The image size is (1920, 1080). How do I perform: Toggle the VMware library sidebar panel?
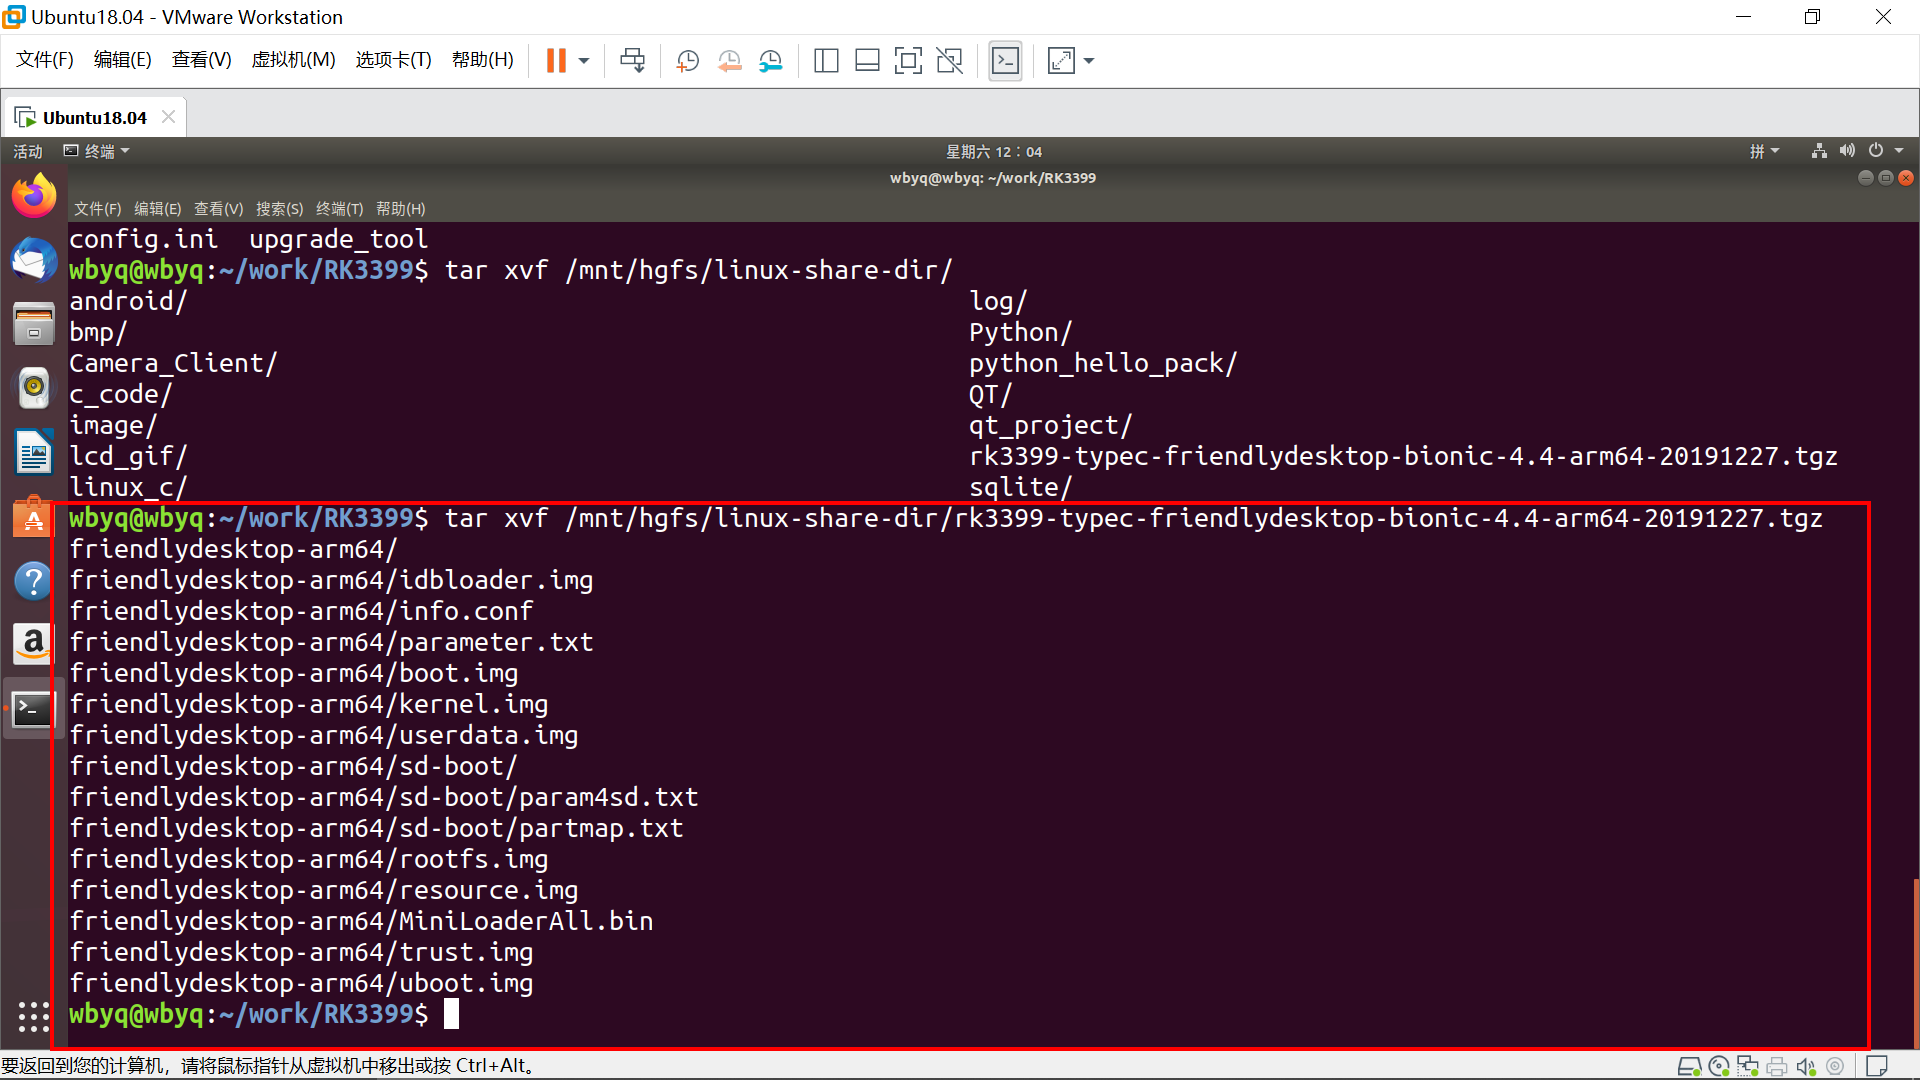[x=825, y=61]
